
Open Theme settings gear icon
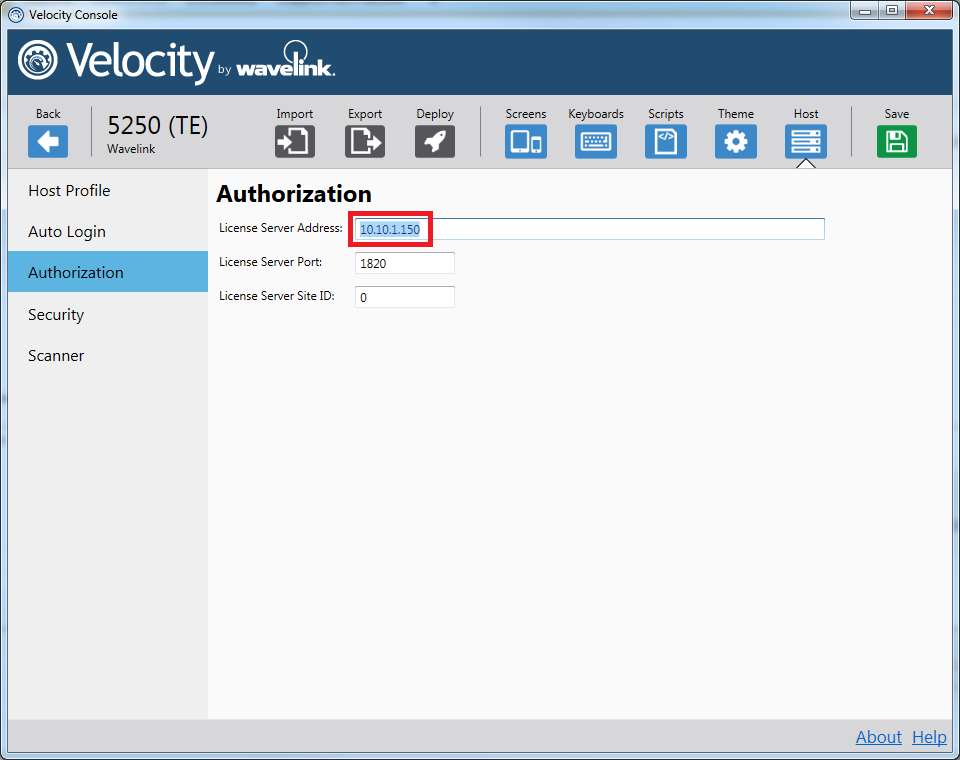coord(735,141)
